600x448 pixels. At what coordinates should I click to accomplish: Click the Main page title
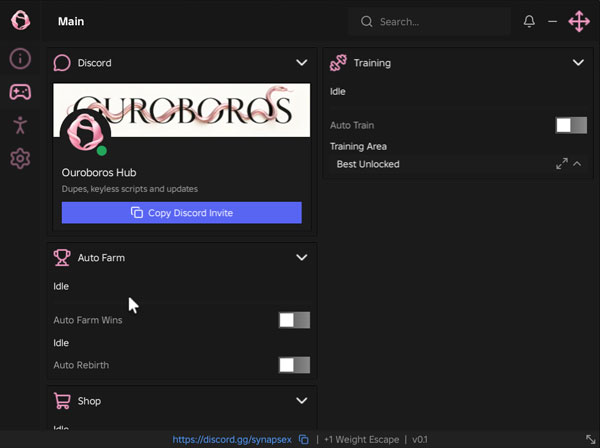[x=71, y=21]
